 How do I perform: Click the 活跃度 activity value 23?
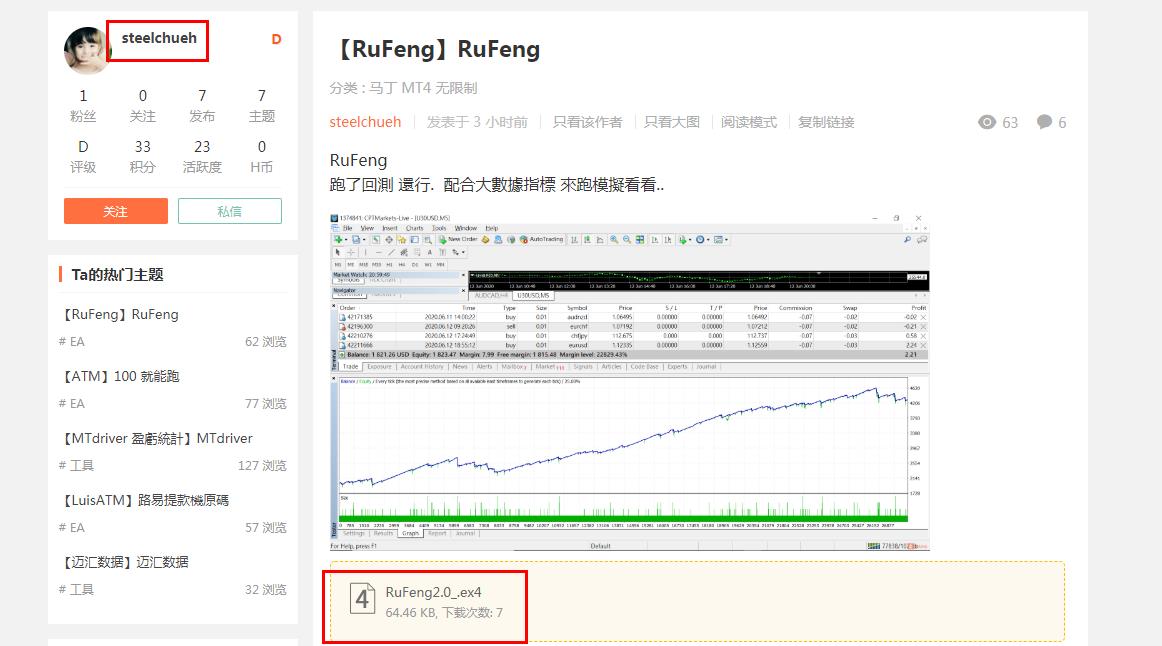[202, 147]
